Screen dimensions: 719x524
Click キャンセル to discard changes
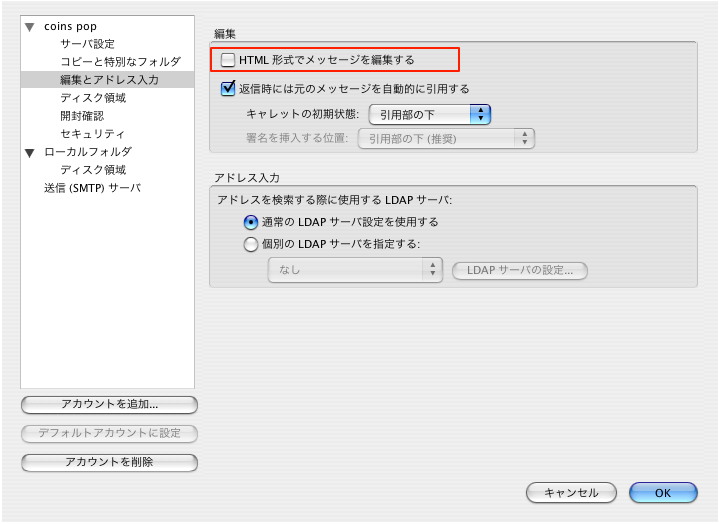point(570,493)
